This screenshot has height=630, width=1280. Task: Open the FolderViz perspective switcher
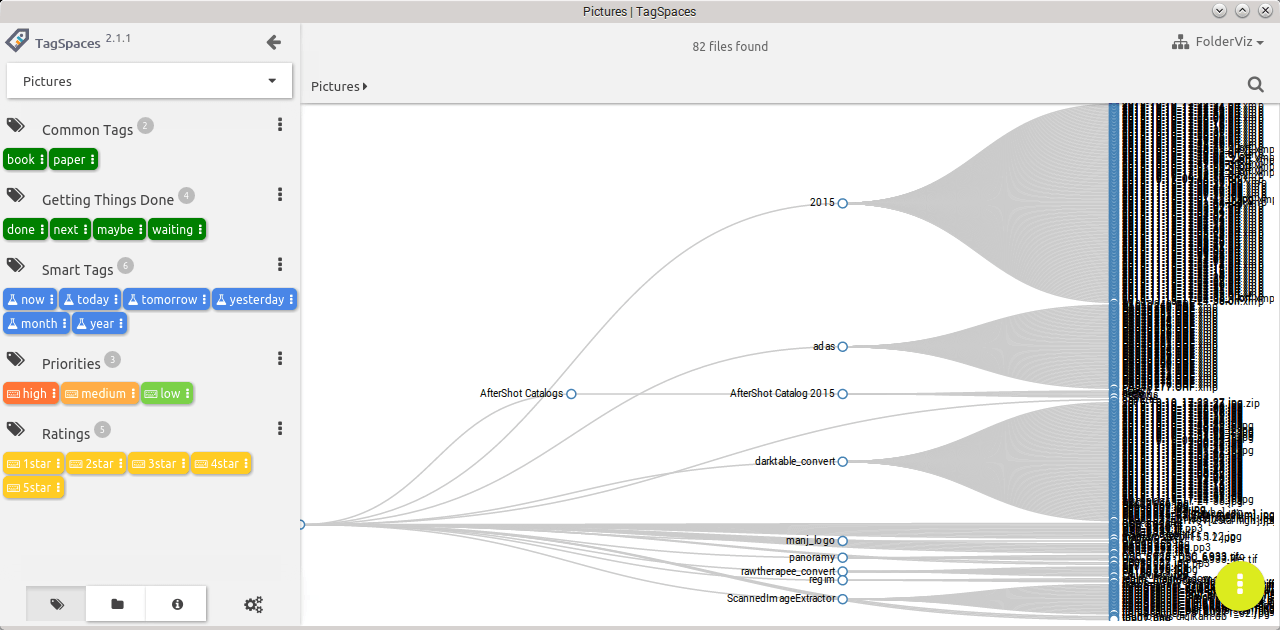tap(1217, 42)
